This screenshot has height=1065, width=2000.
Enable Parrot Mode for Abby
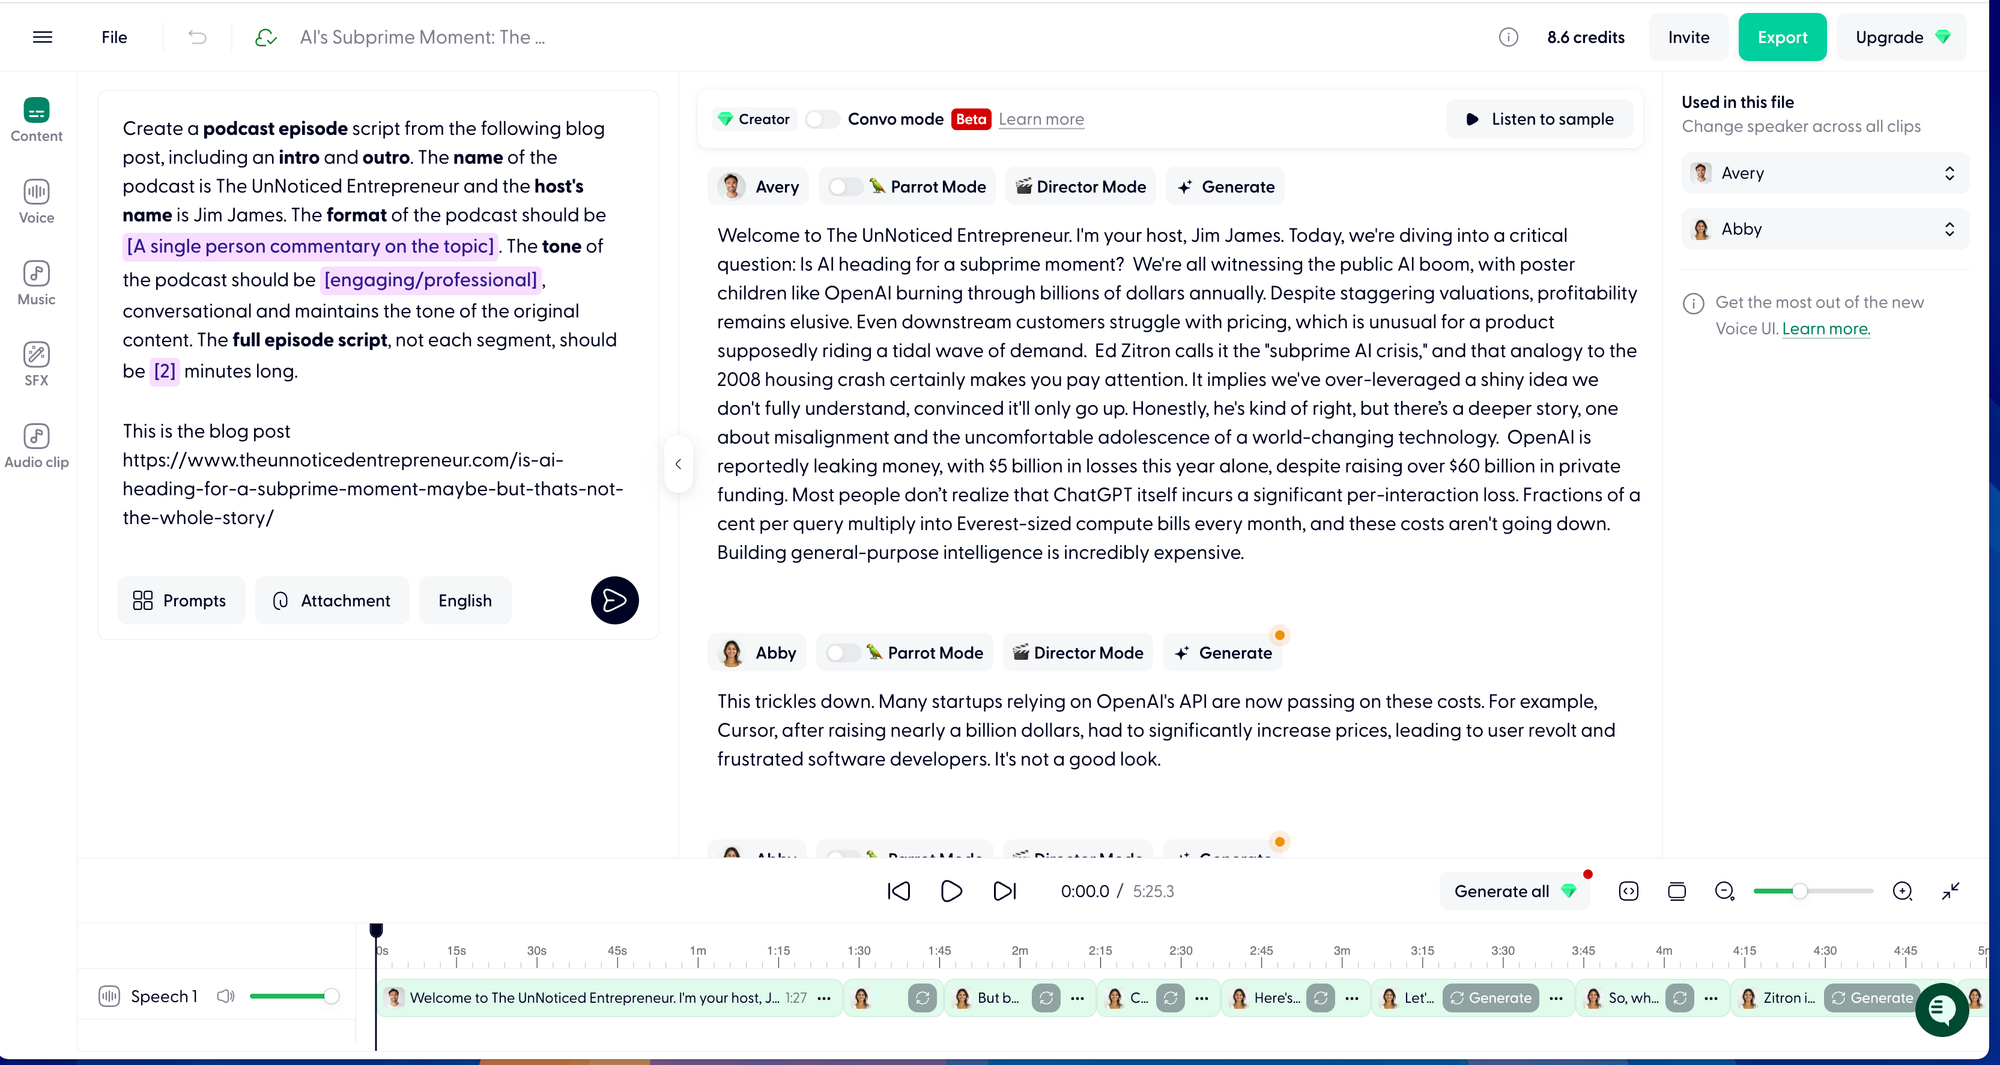point(843,653)
